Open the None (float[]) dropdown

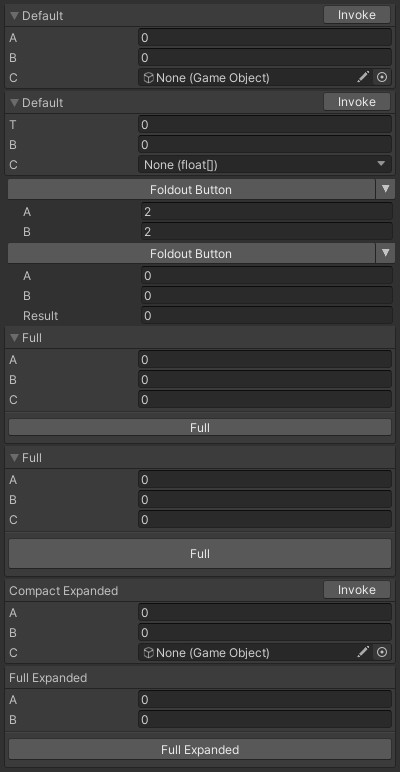pyautogui.click(x=265, y=164)
